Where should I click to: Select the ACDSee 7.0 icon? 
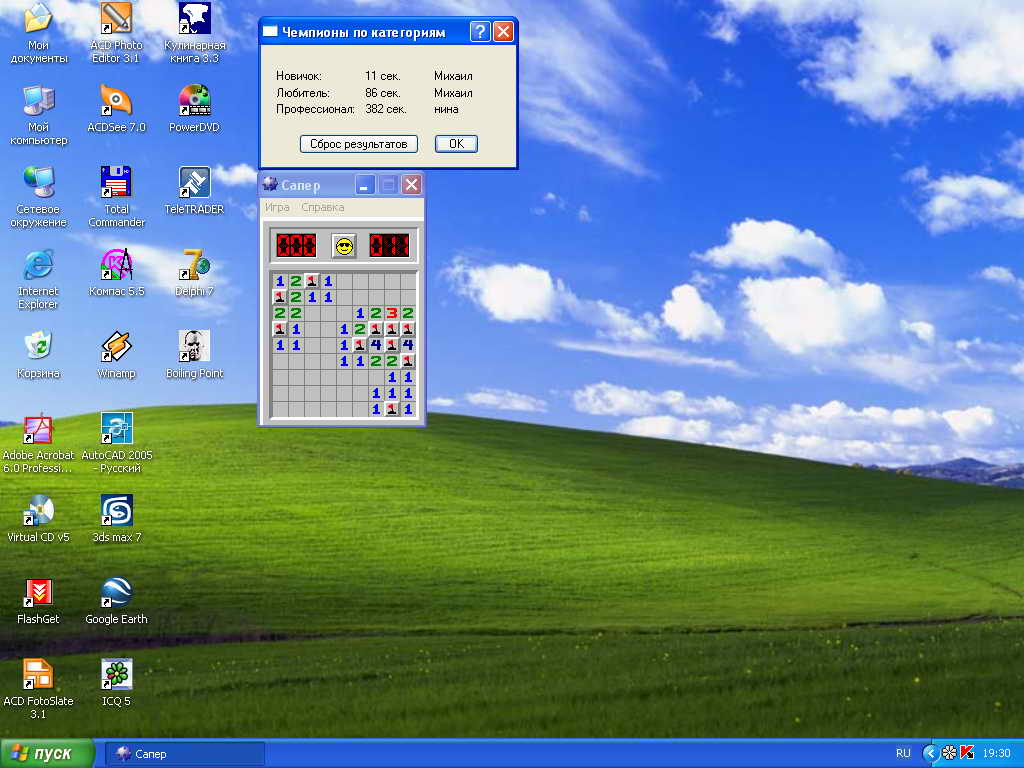pos(116,109)
